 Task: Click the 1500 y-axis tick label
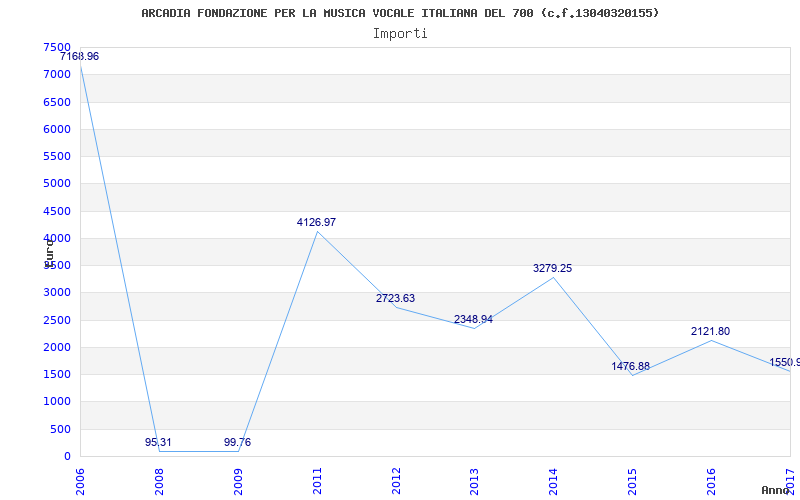tap(57, 374)
